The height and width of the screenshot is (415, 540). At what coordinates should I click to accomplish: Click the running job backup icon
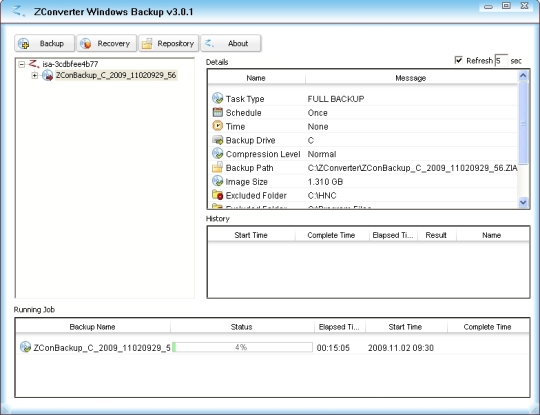[25, 347]
